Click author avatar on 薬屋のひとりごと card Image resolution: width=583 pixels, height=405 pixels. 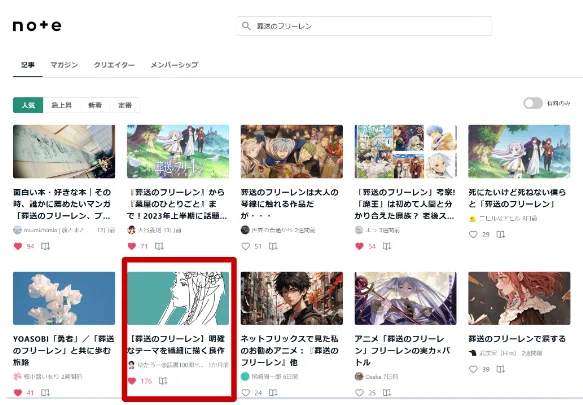(131, 230)
